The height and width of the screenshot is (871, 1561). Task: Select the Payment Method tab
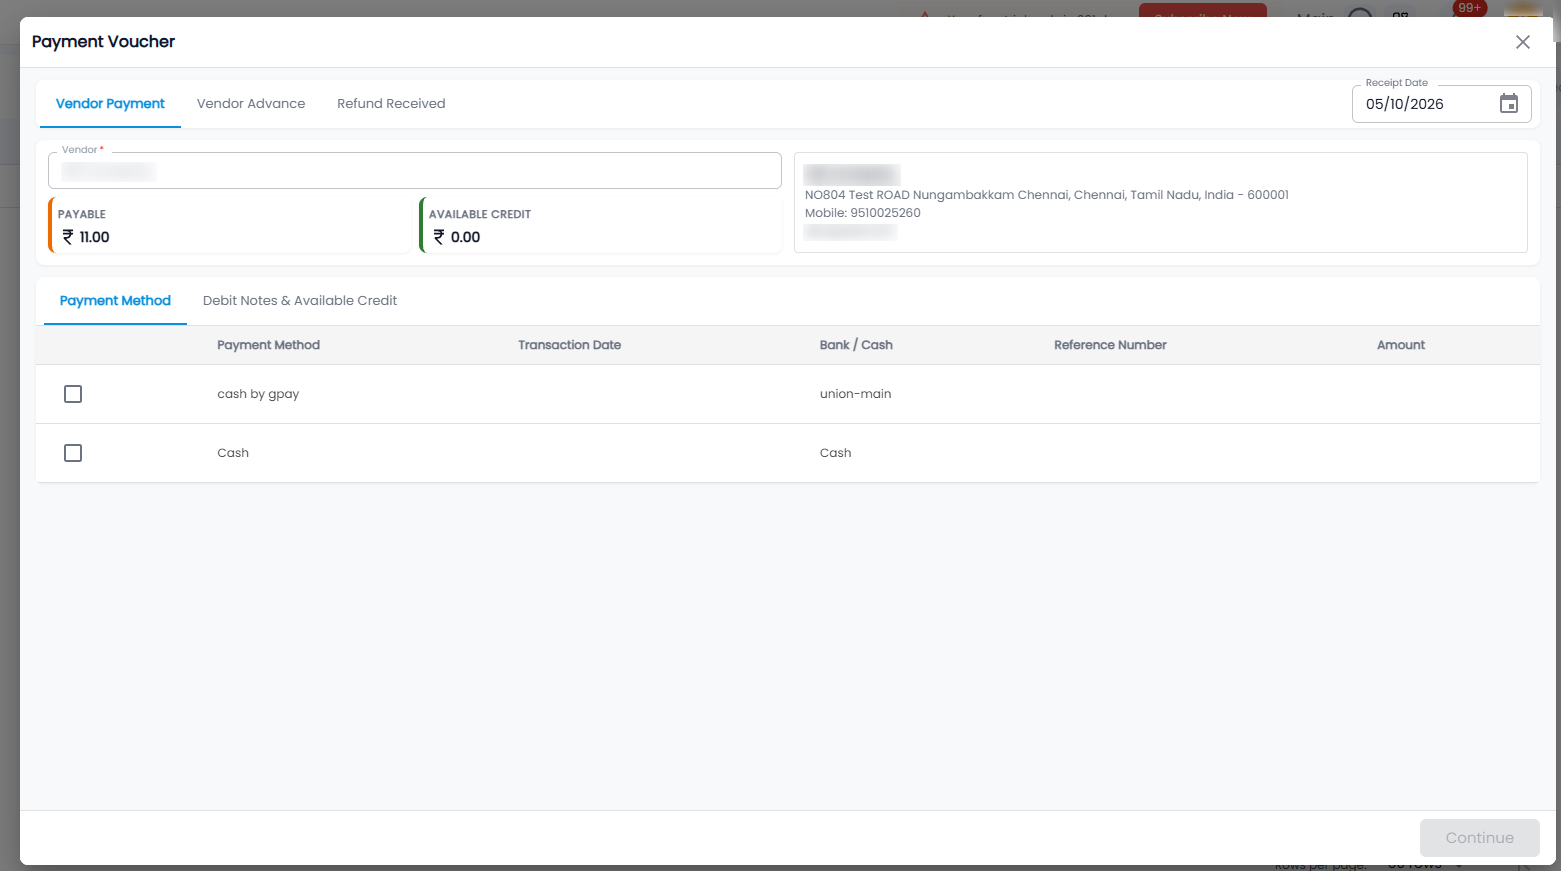click(x=115, y=301)
